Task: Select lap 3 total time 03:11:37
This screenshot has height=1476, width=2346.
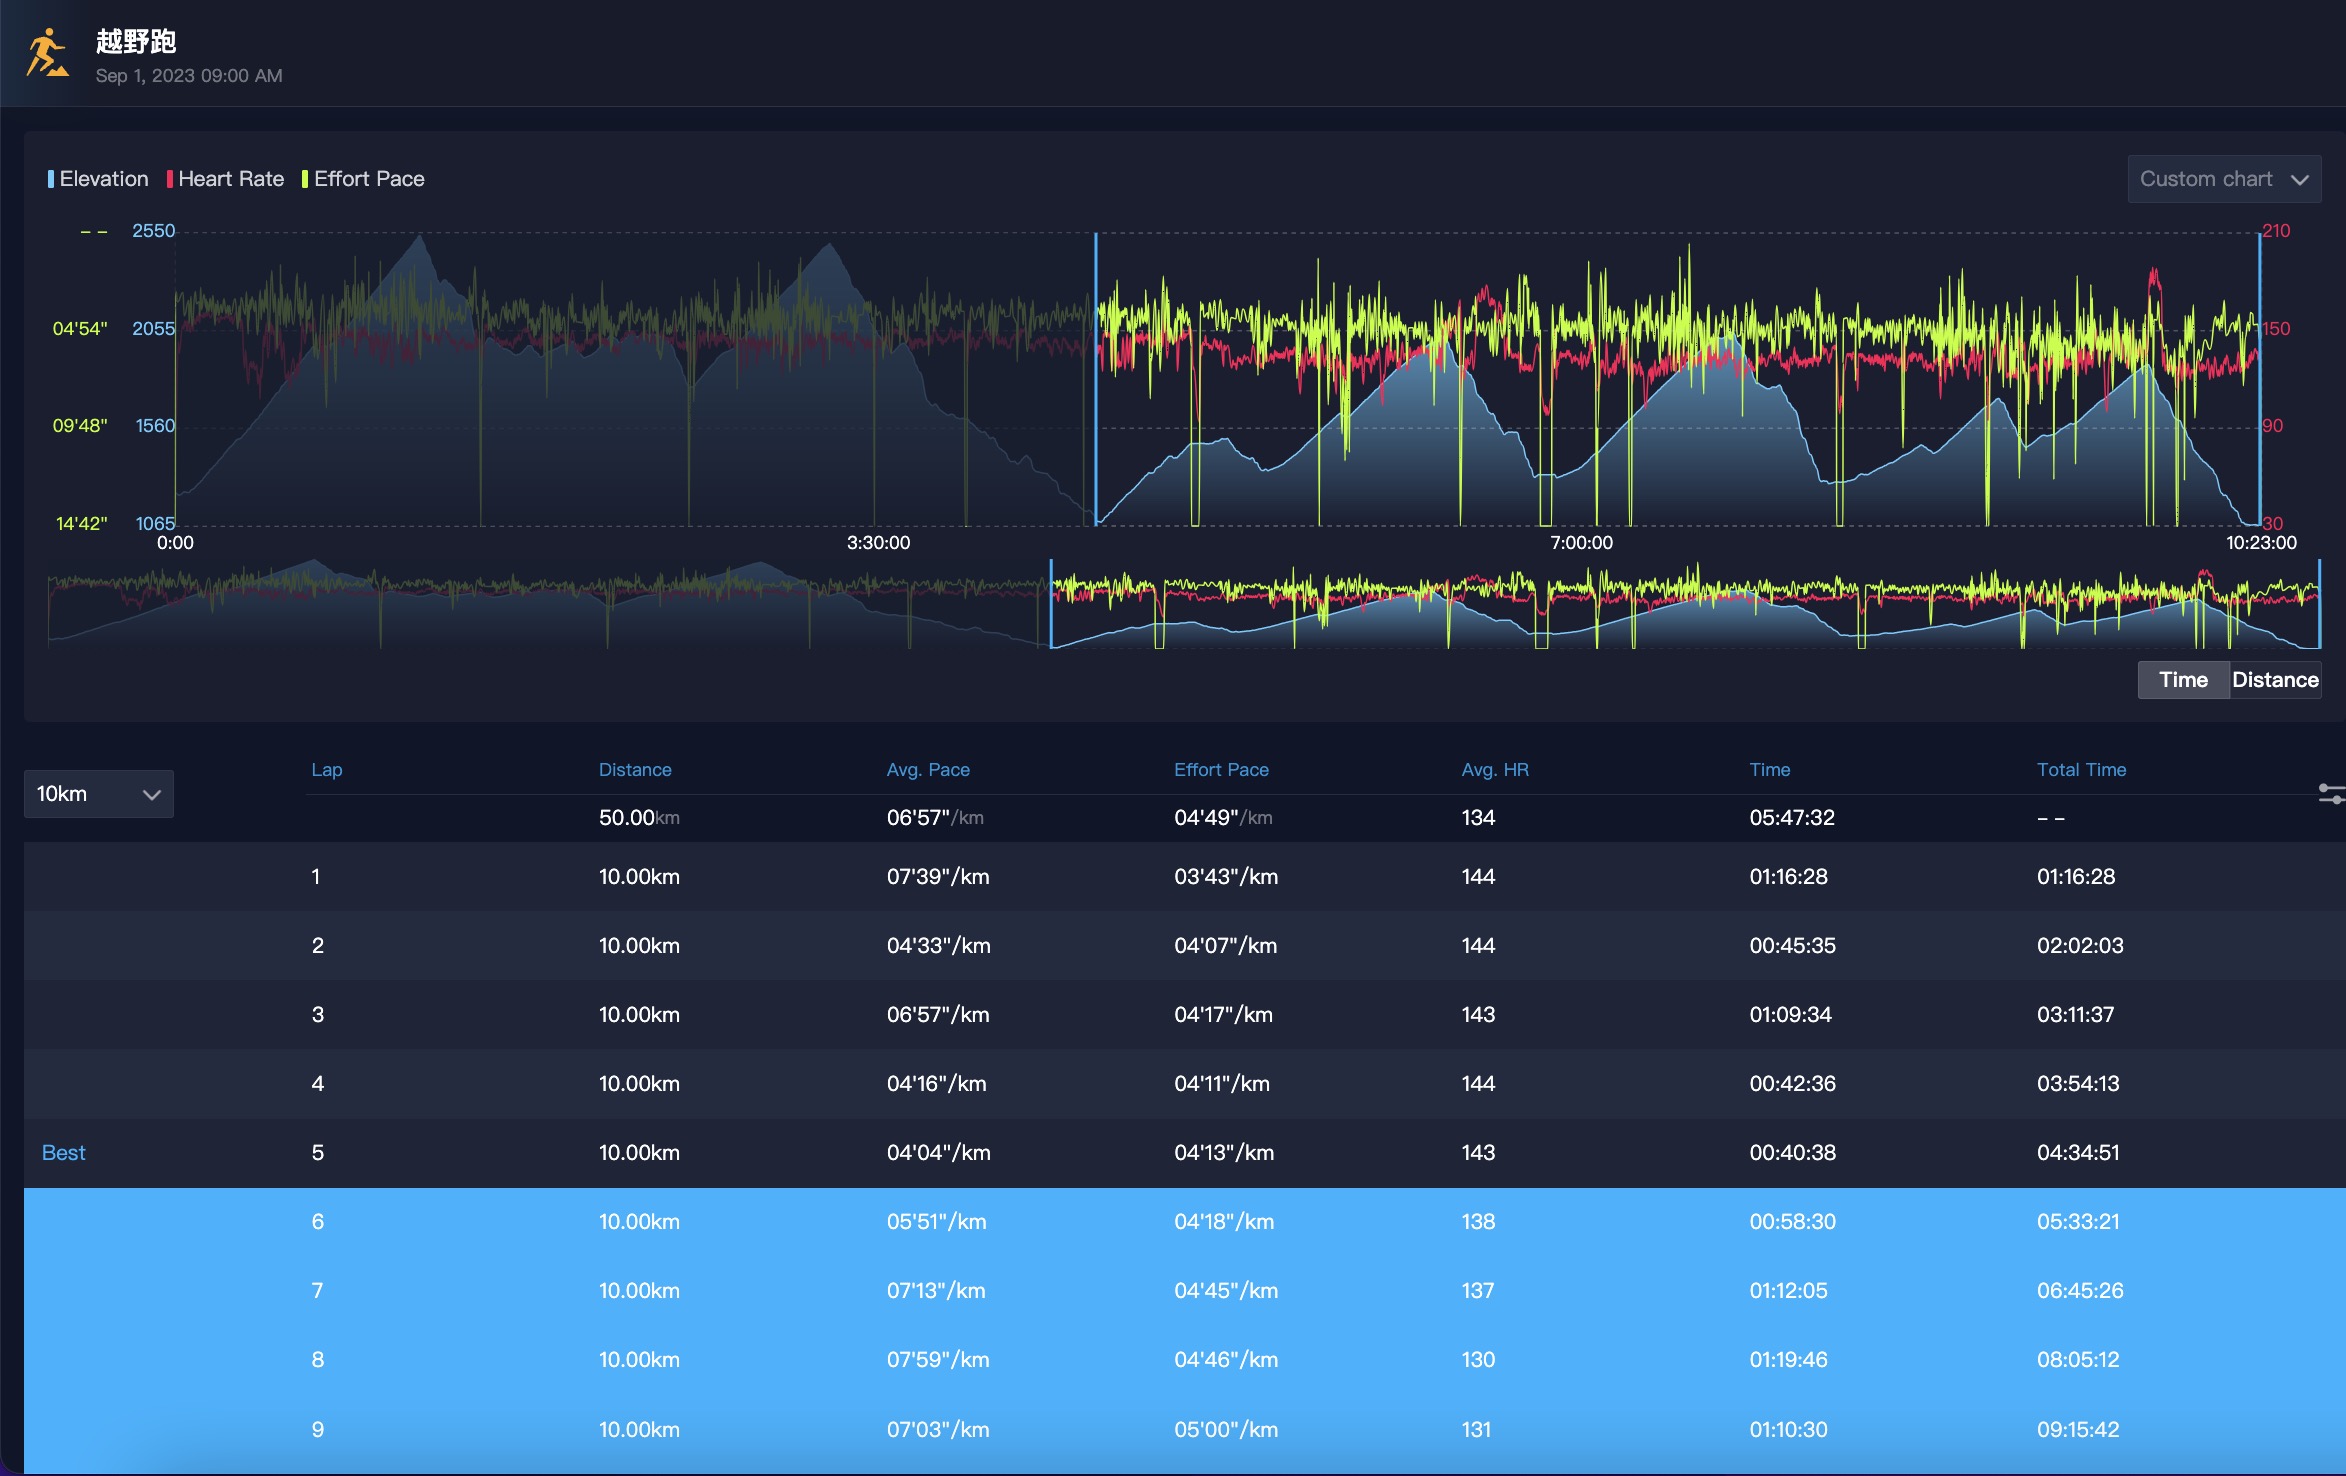Action: [x=2076, y=1015]
